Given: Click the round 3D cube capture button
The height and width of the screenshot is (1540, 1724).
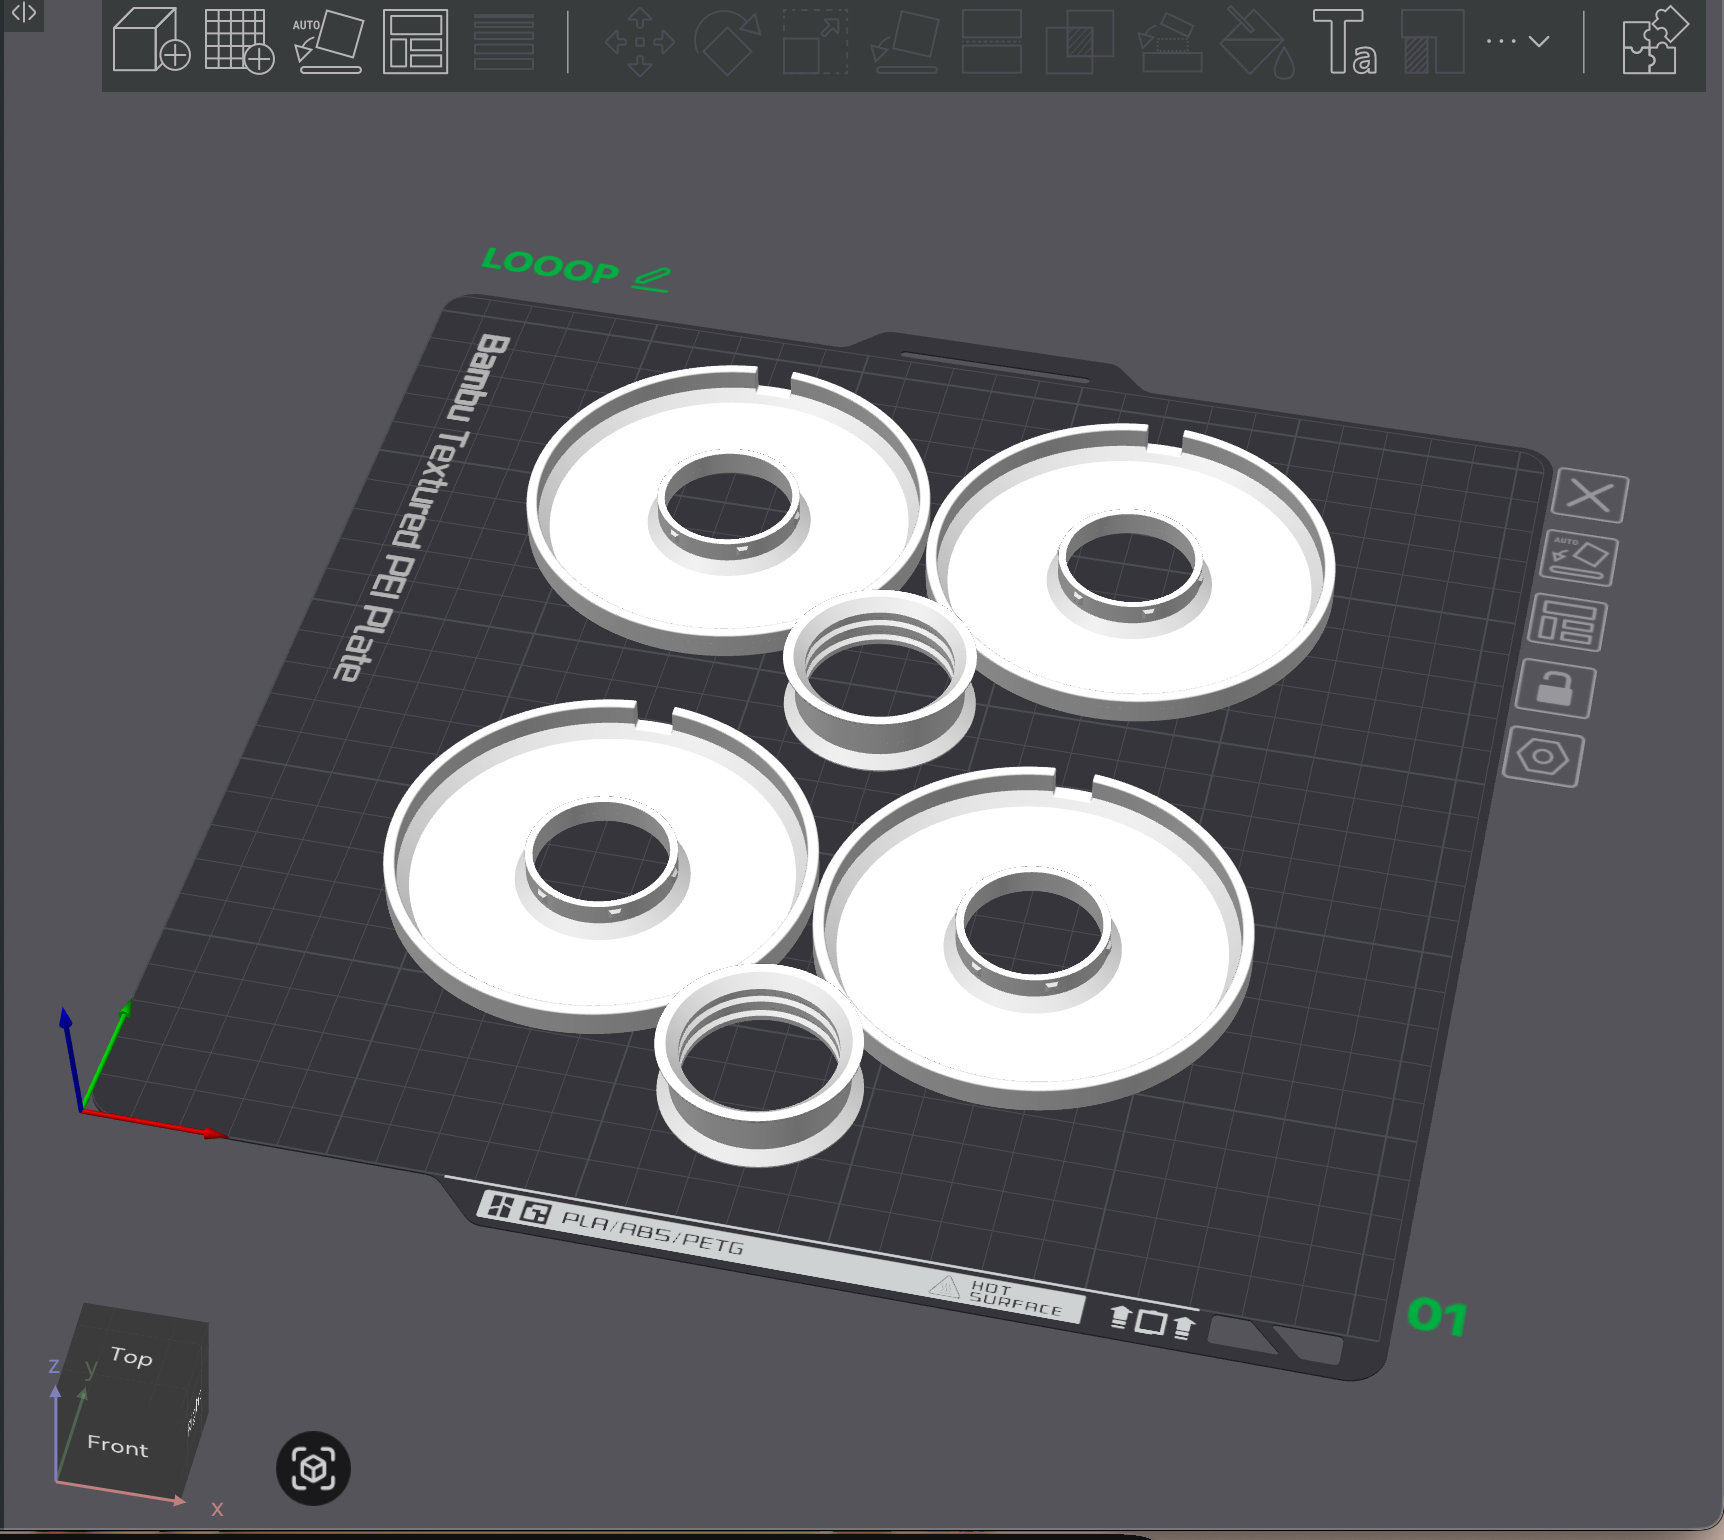Looking at the screenshot, I should point(313,1468).
